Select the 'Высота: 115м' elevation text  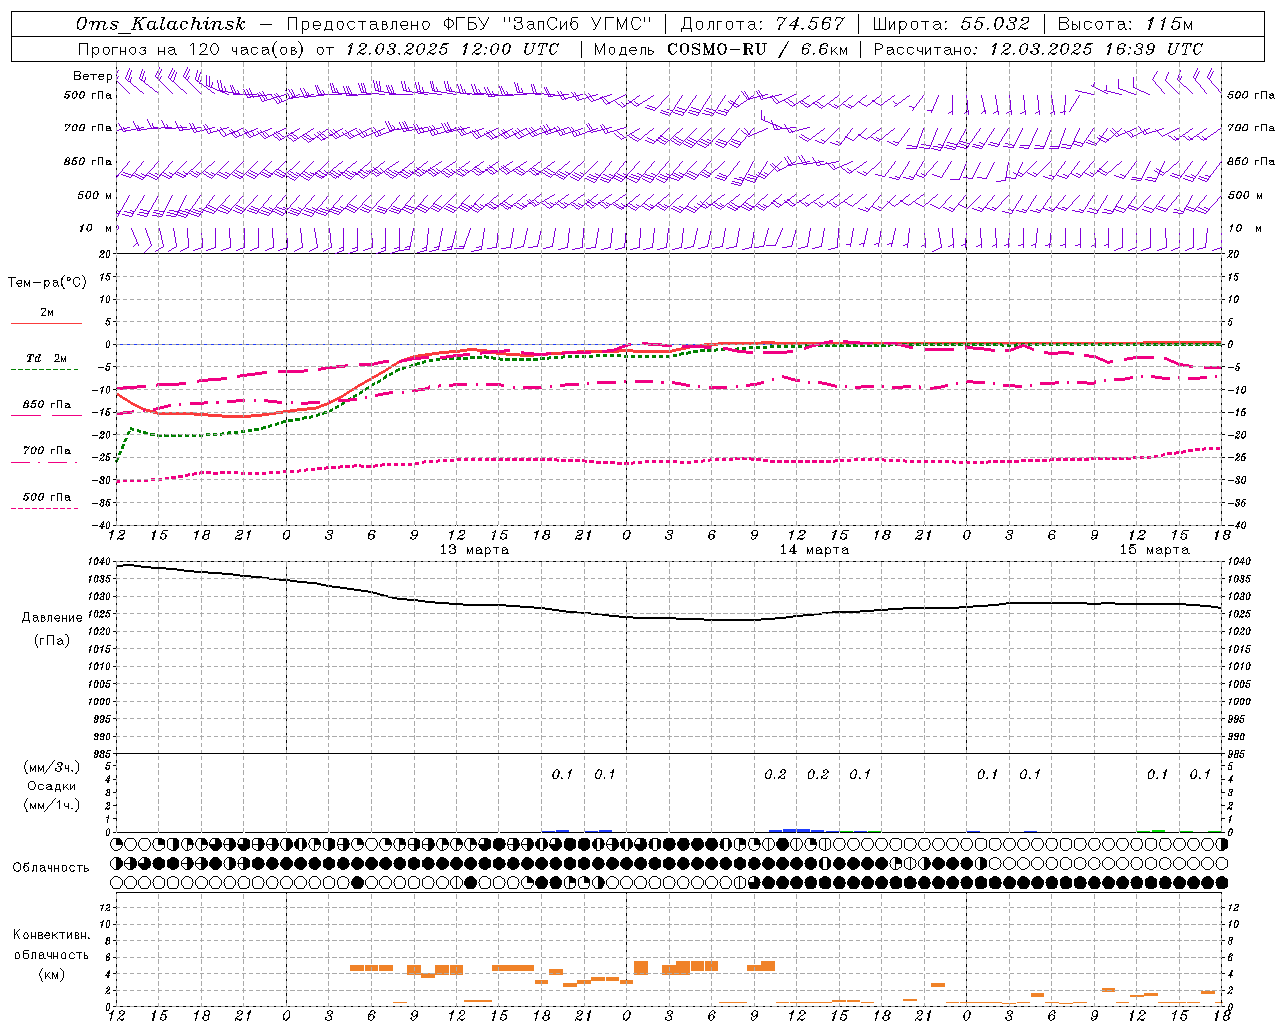1125,24
